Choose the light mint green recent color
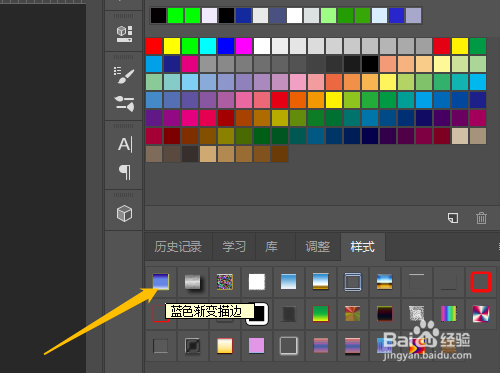The image size is (500, 373). (328, 15)
